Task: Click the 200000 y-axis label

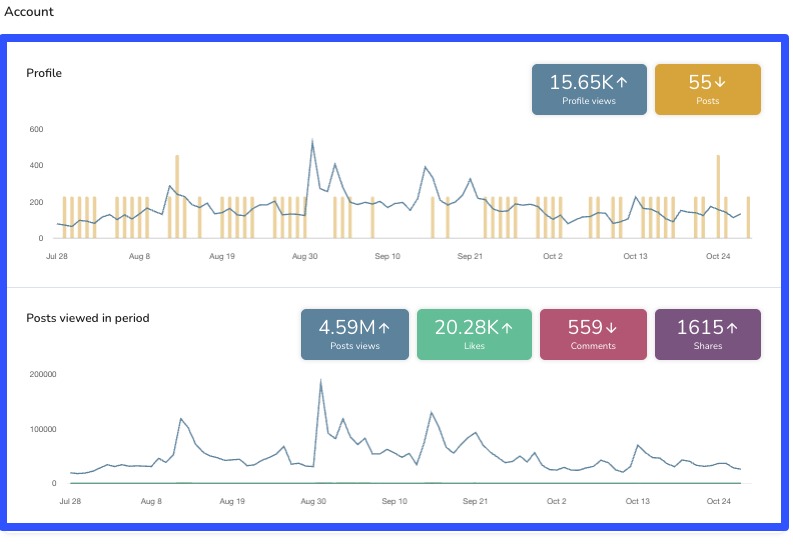Action: point(41,375)
